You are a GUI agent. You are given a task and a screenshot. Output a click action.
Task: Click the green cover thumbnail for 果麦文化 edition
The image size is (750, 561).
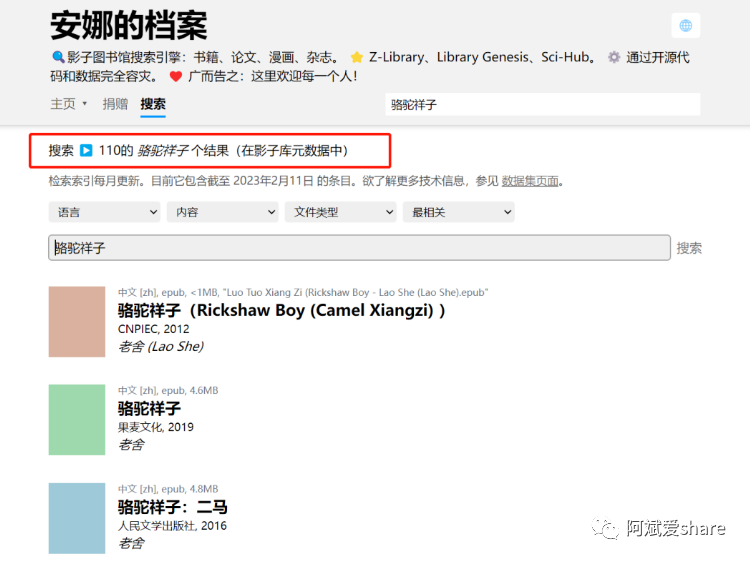(77, 419)
